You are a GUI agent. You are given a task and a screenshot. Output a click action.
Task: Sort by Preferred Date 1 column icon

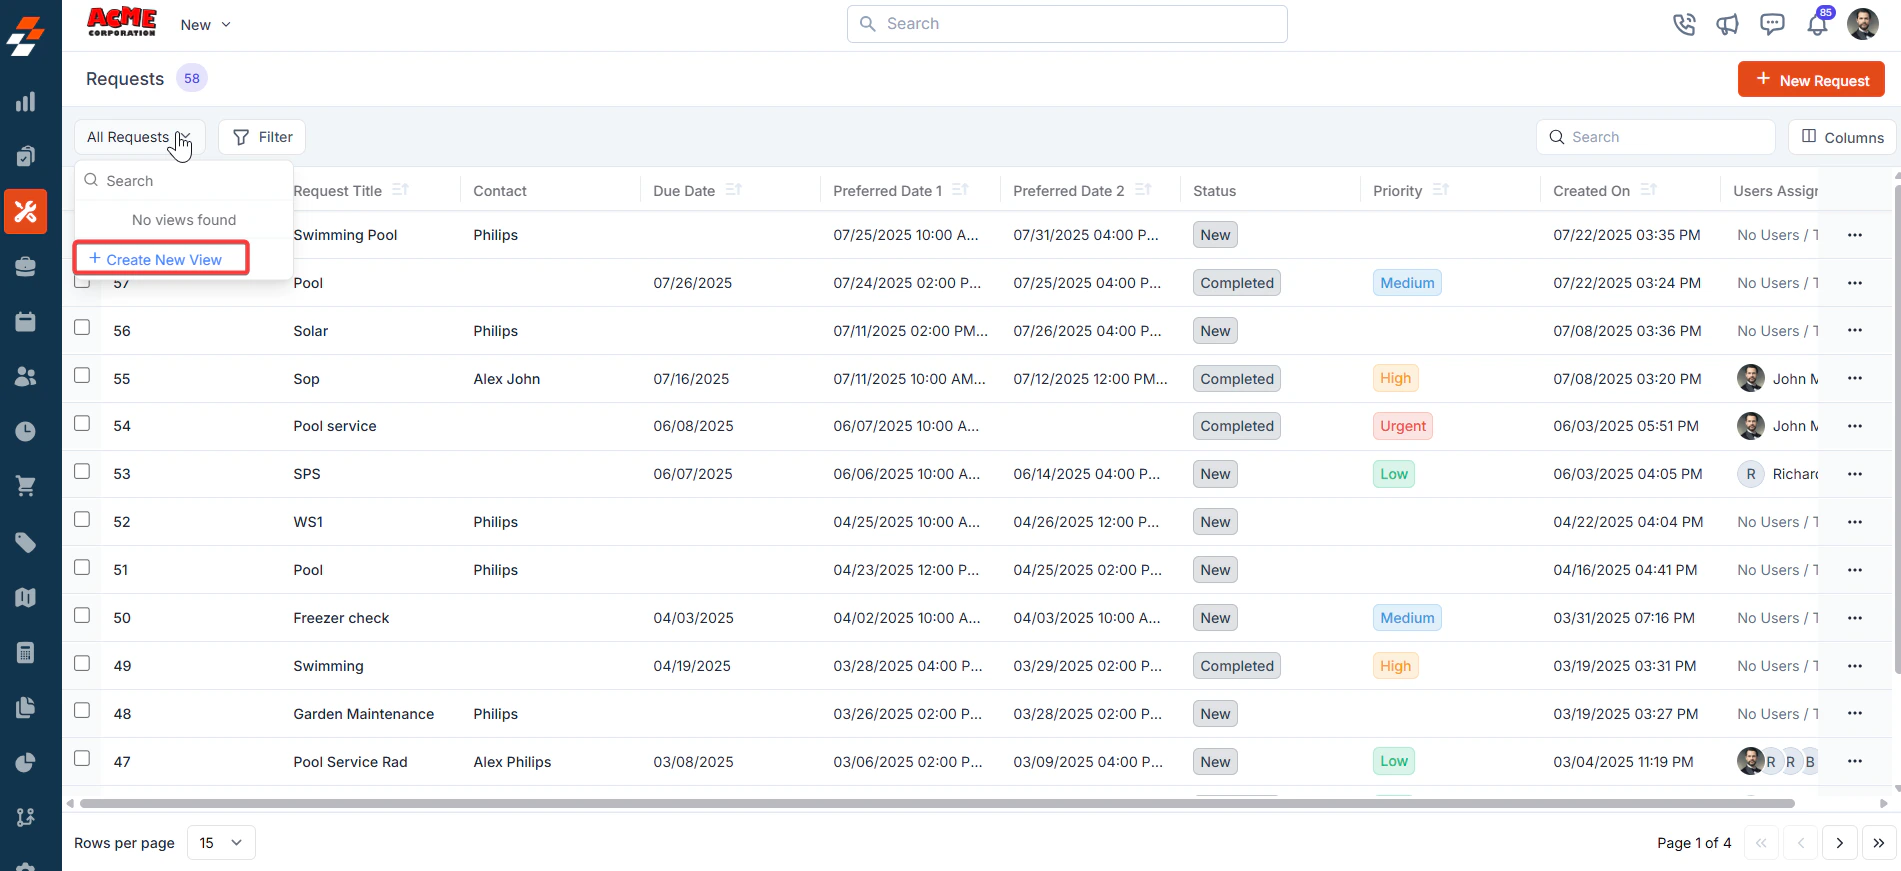960,190
